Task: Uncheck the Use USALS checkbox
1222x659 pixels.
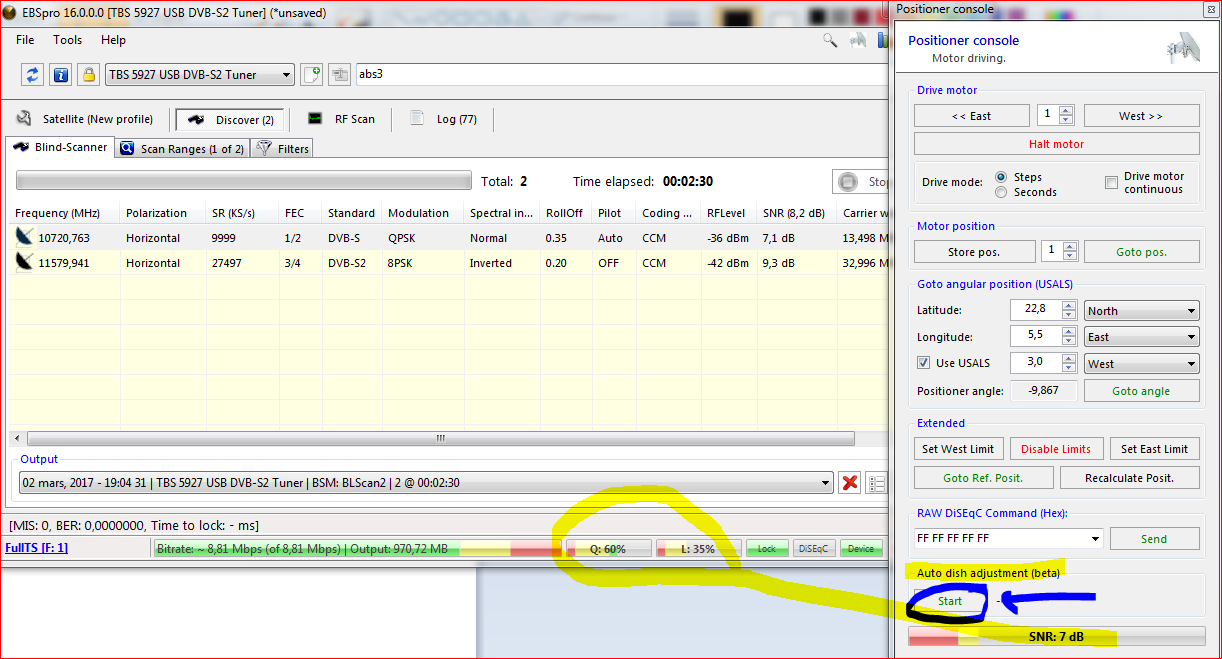Action: [x=923, y=363]
